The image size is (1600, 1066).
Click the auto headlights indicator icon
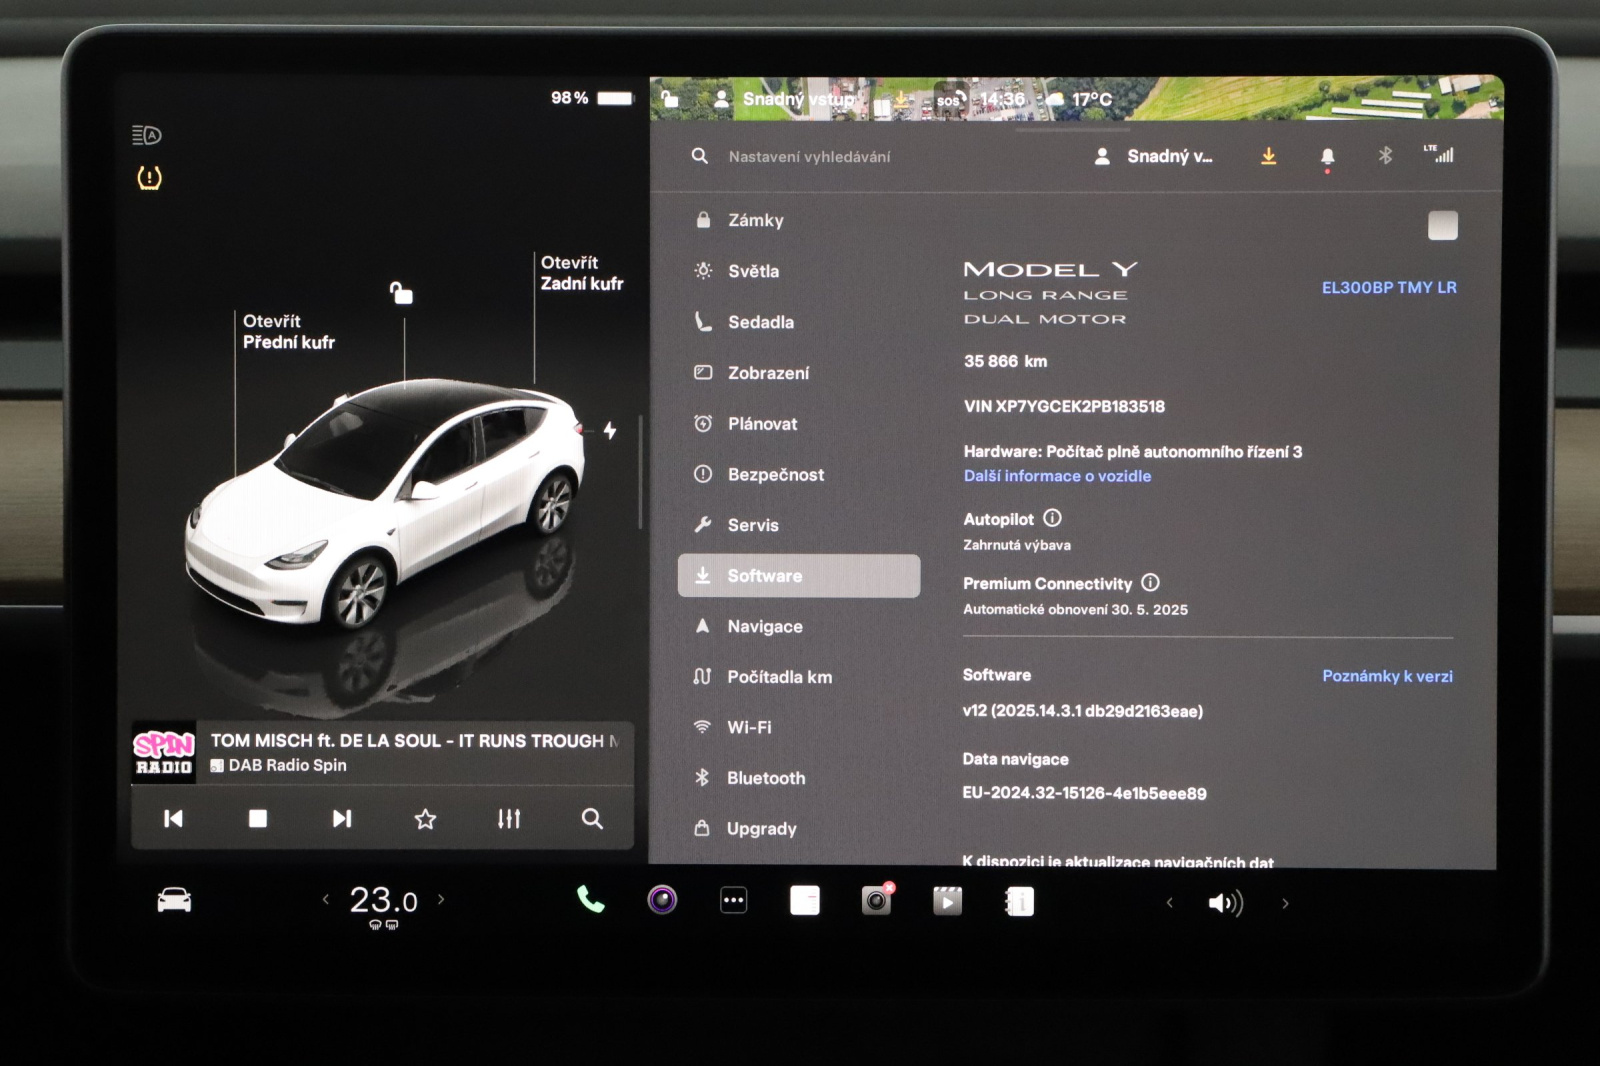coord(146,135)
